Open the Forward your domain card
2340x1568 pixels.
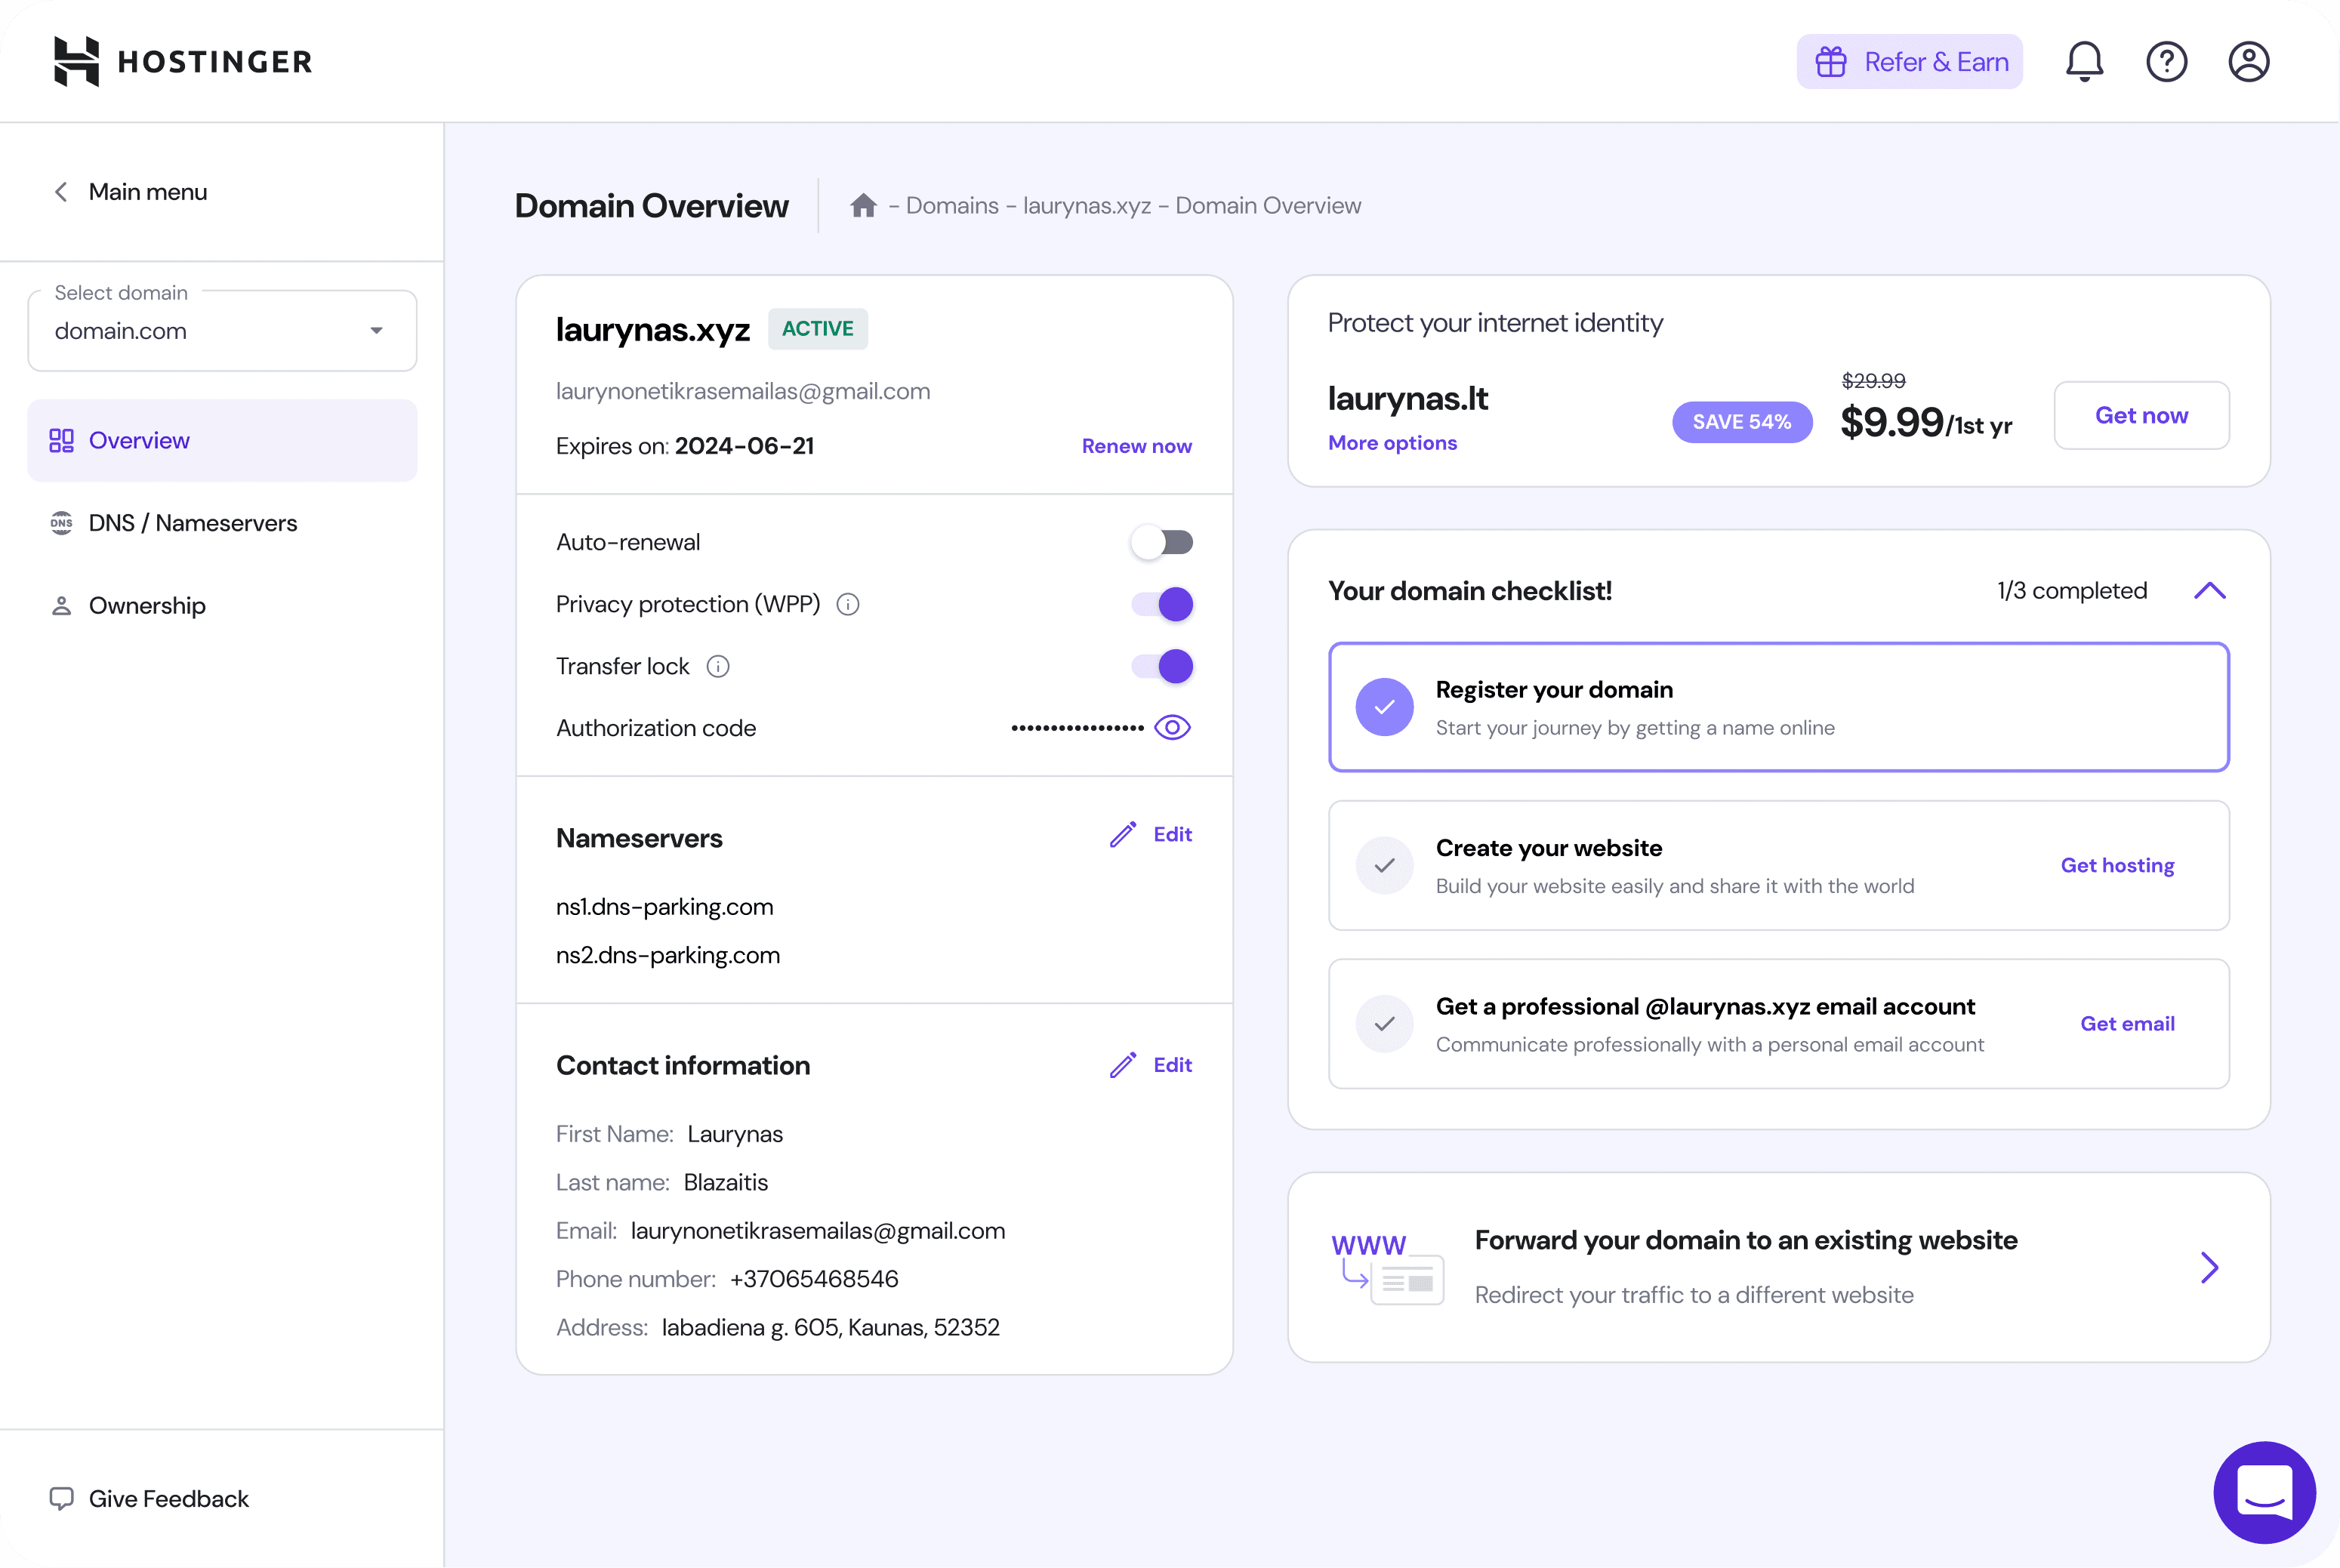(1778, 1267)
